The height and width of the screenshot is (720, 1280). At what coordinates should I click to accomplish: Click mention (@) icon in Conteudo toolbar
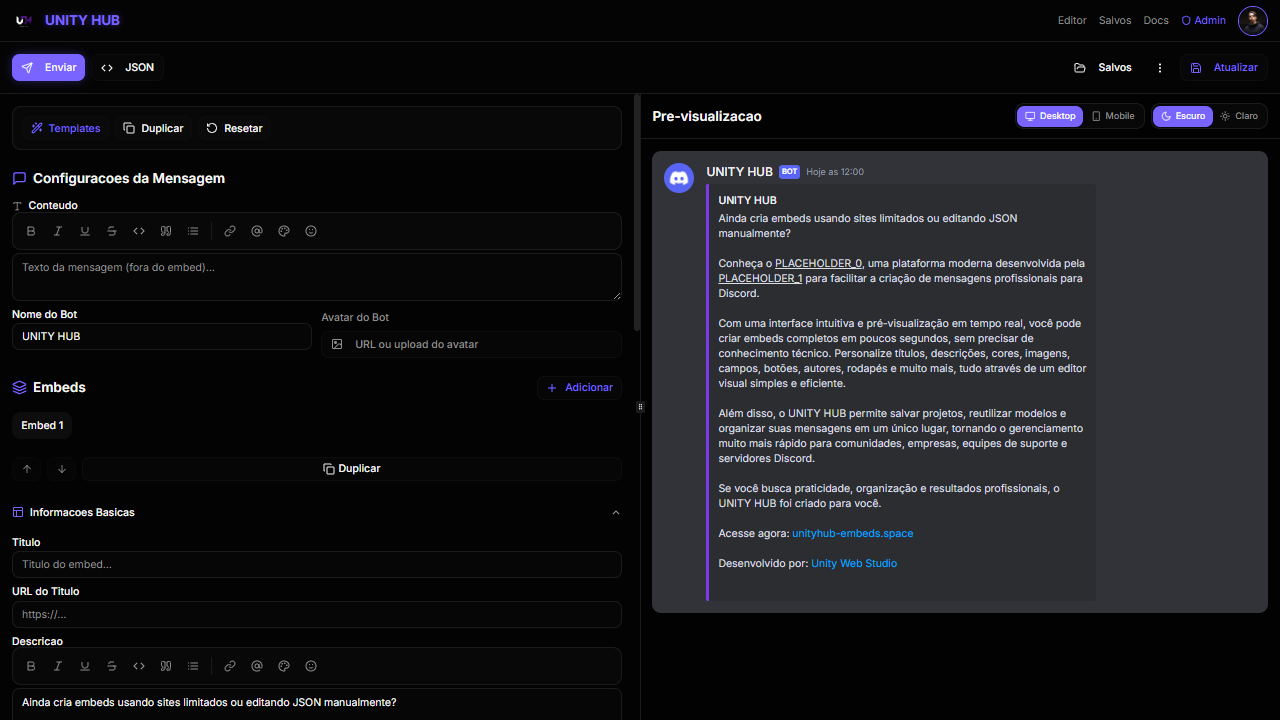[257, 231]
